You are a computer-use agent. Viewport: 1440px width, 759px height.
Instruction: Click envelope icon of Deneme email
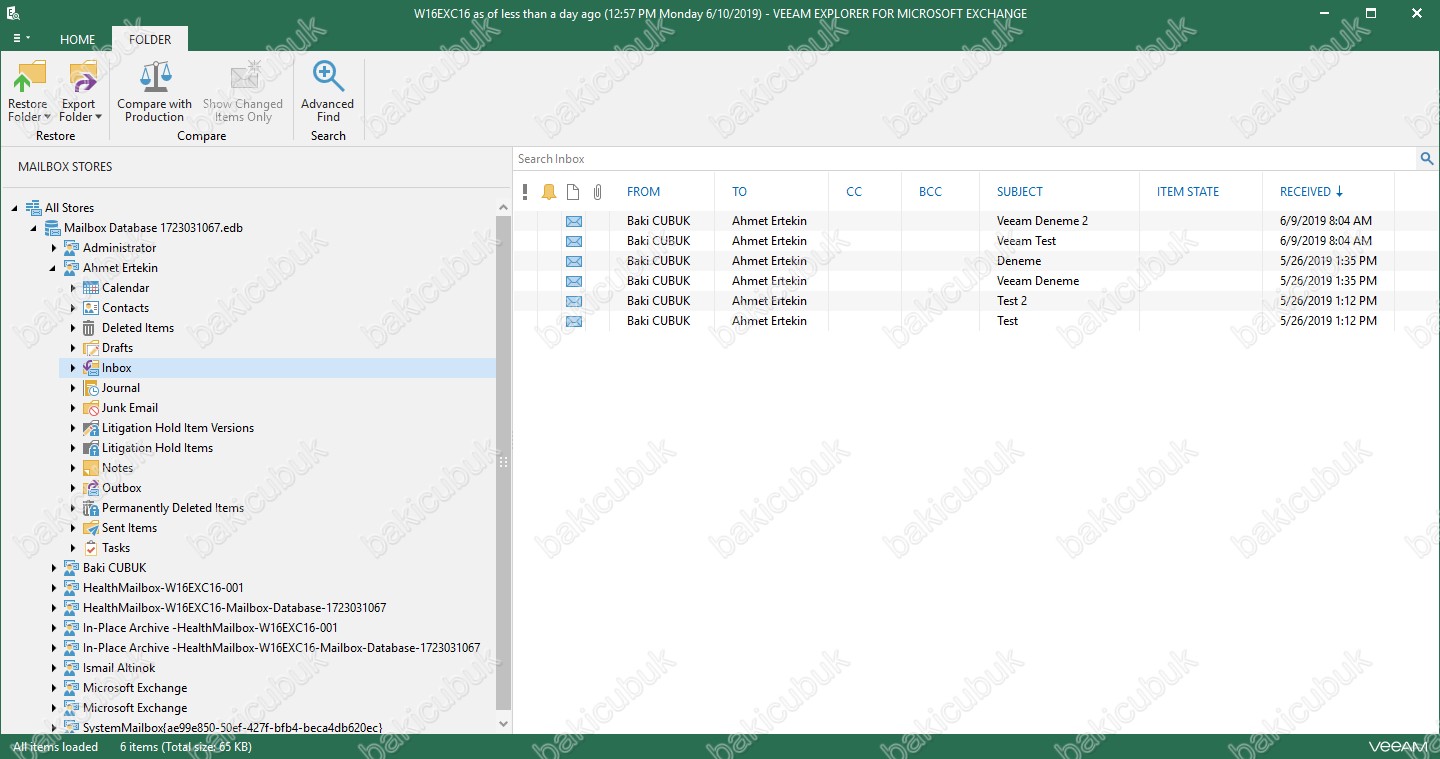[574, 261]
